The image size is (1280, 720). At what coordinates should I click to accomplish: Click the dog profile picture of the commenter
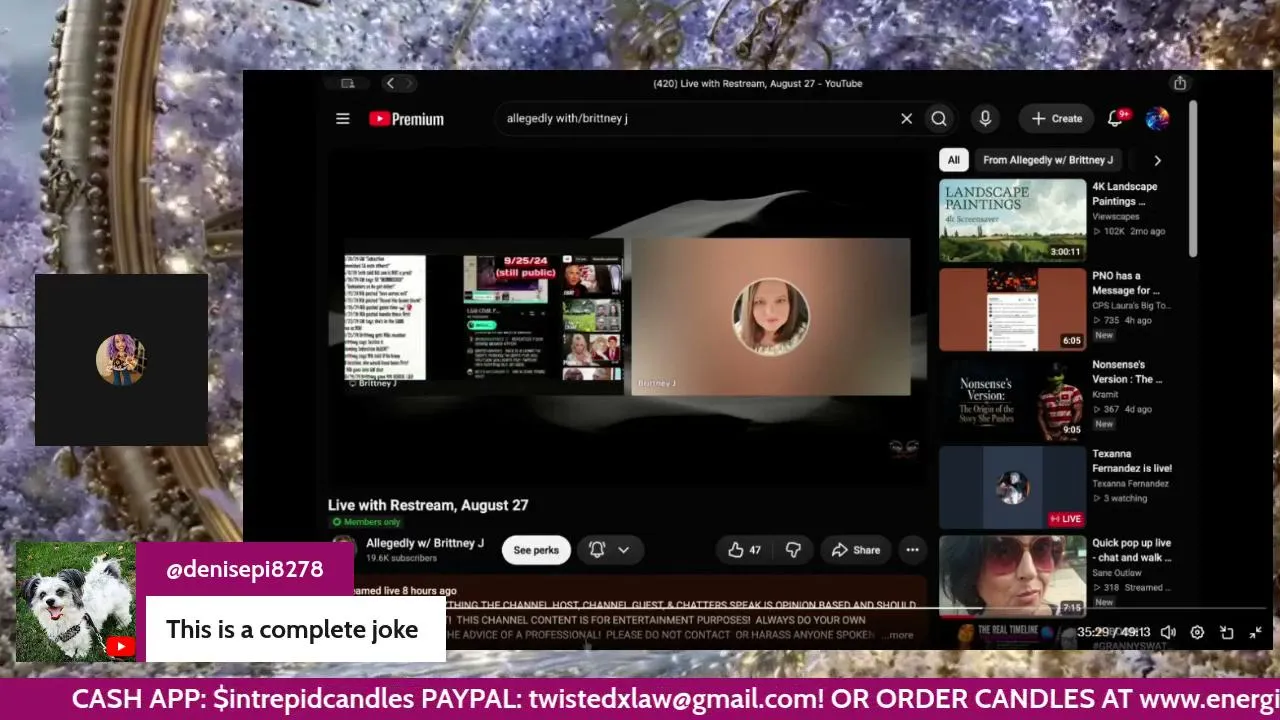(76, 602)
